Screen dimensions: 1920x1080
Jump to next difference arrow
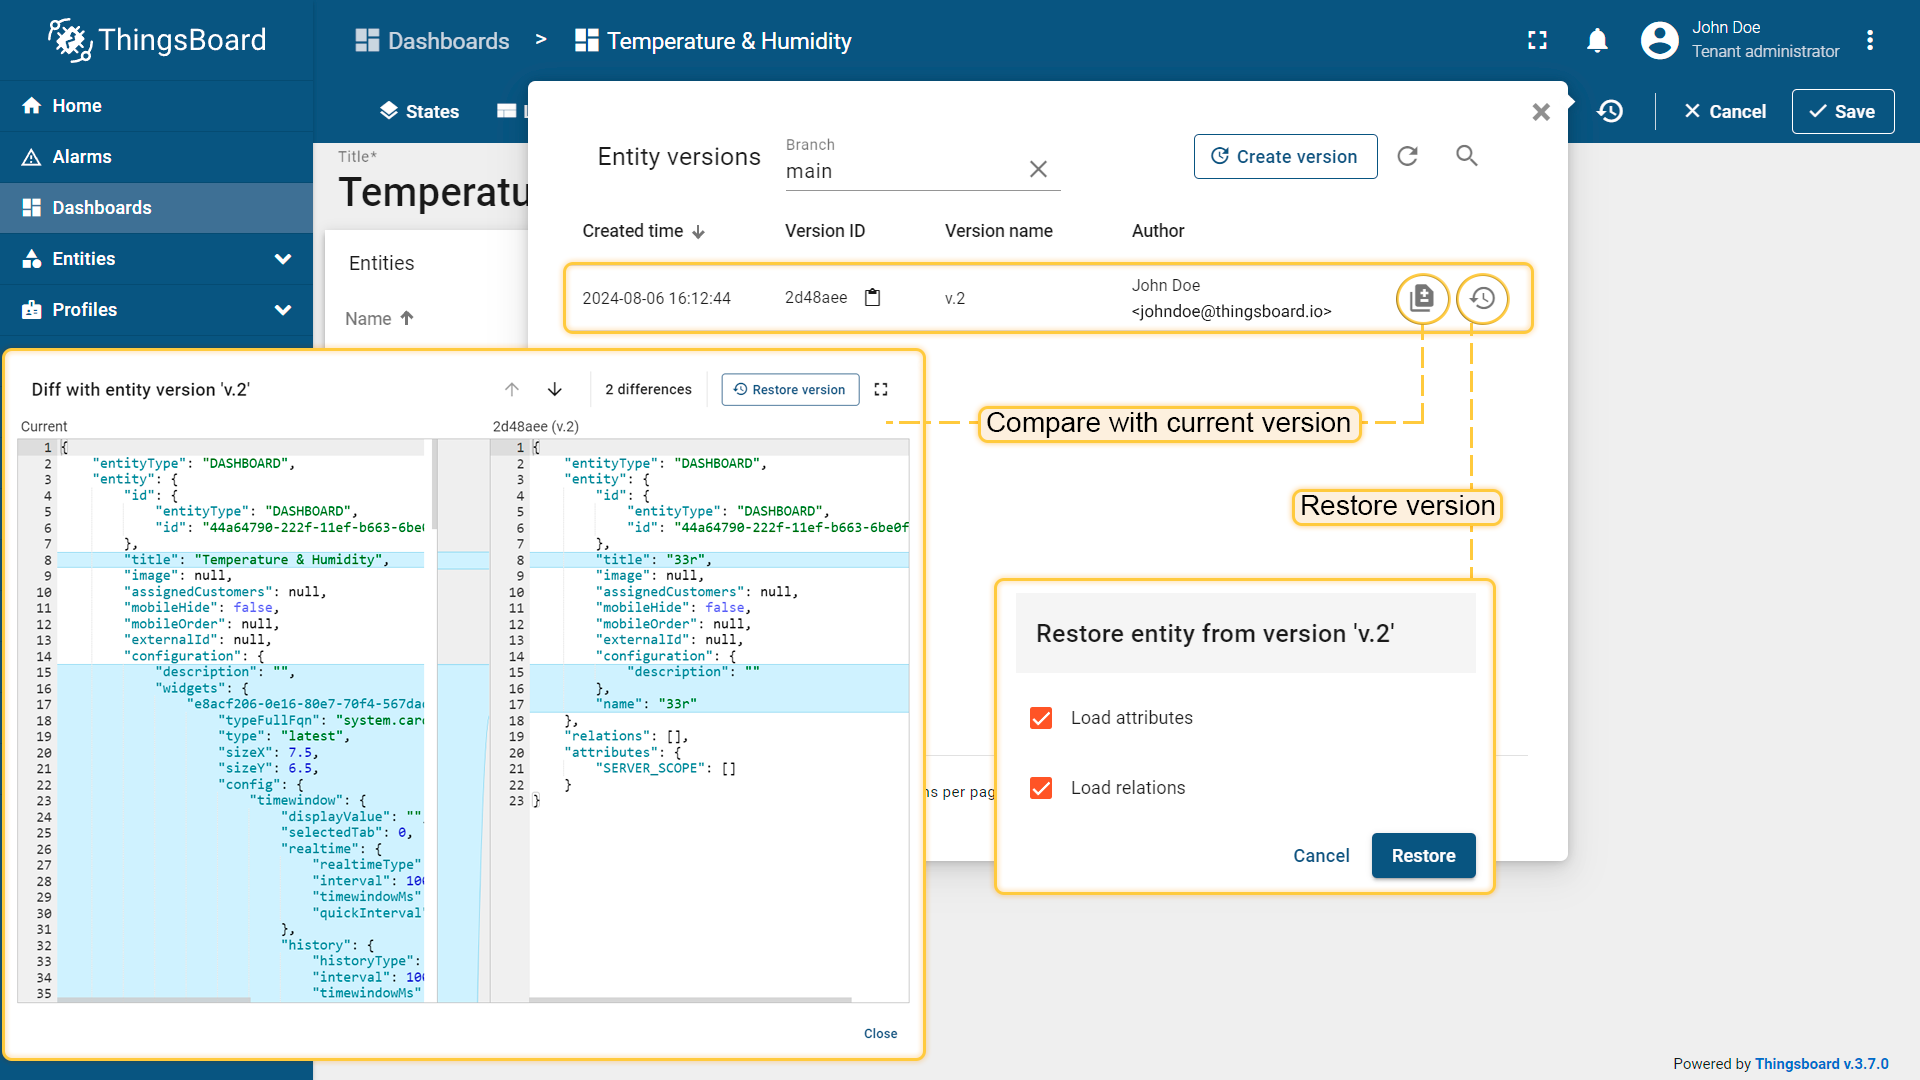pos(555,389)
